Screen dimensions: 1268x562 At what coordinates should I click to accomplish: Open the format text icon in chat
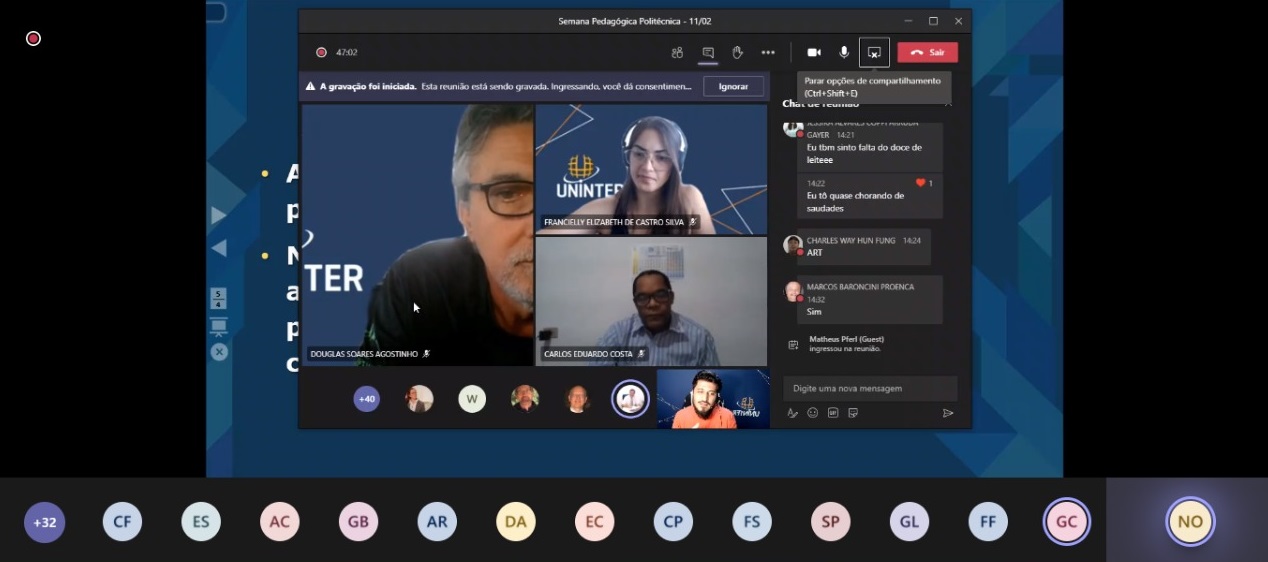click(x=792, y=413)
